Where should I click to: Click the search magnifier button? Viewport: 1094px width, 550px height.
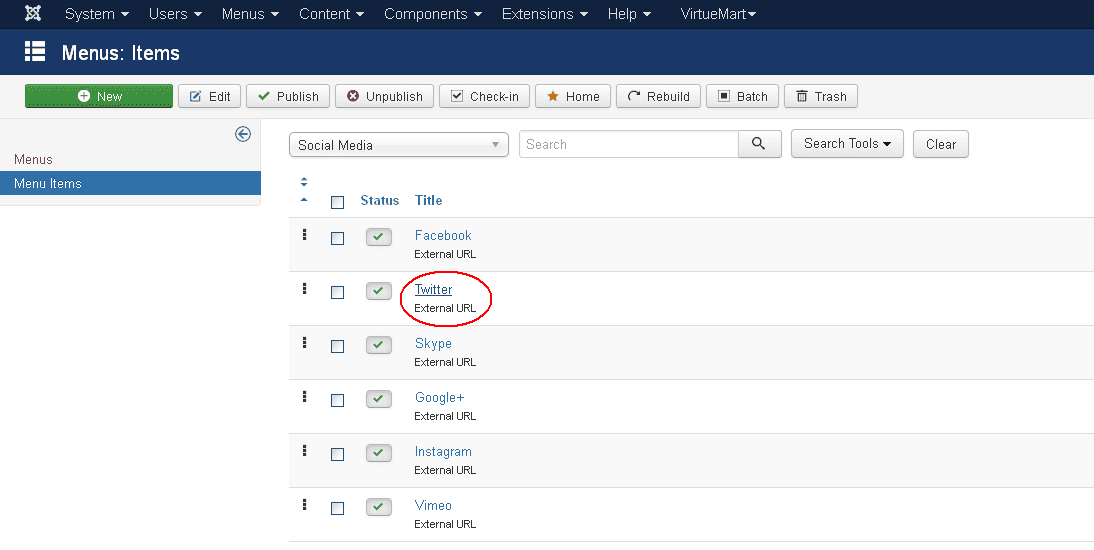[x=759, y=144]
